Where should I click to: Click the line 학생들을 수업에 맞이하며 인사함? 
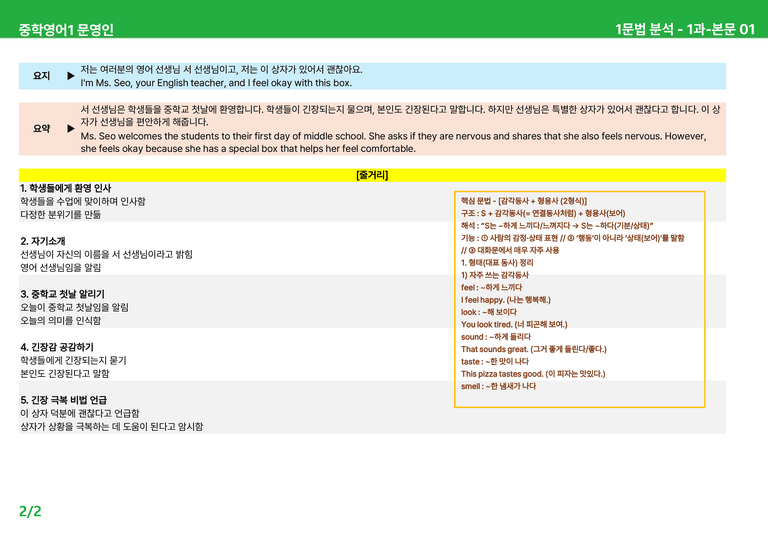[83, 201]
